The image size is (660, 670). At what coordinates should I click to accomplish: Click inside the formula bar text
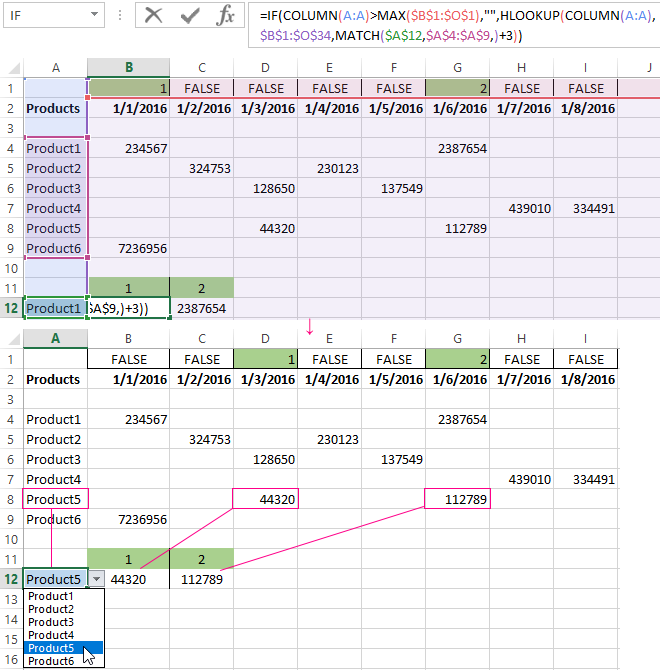[x=450, y=25]
